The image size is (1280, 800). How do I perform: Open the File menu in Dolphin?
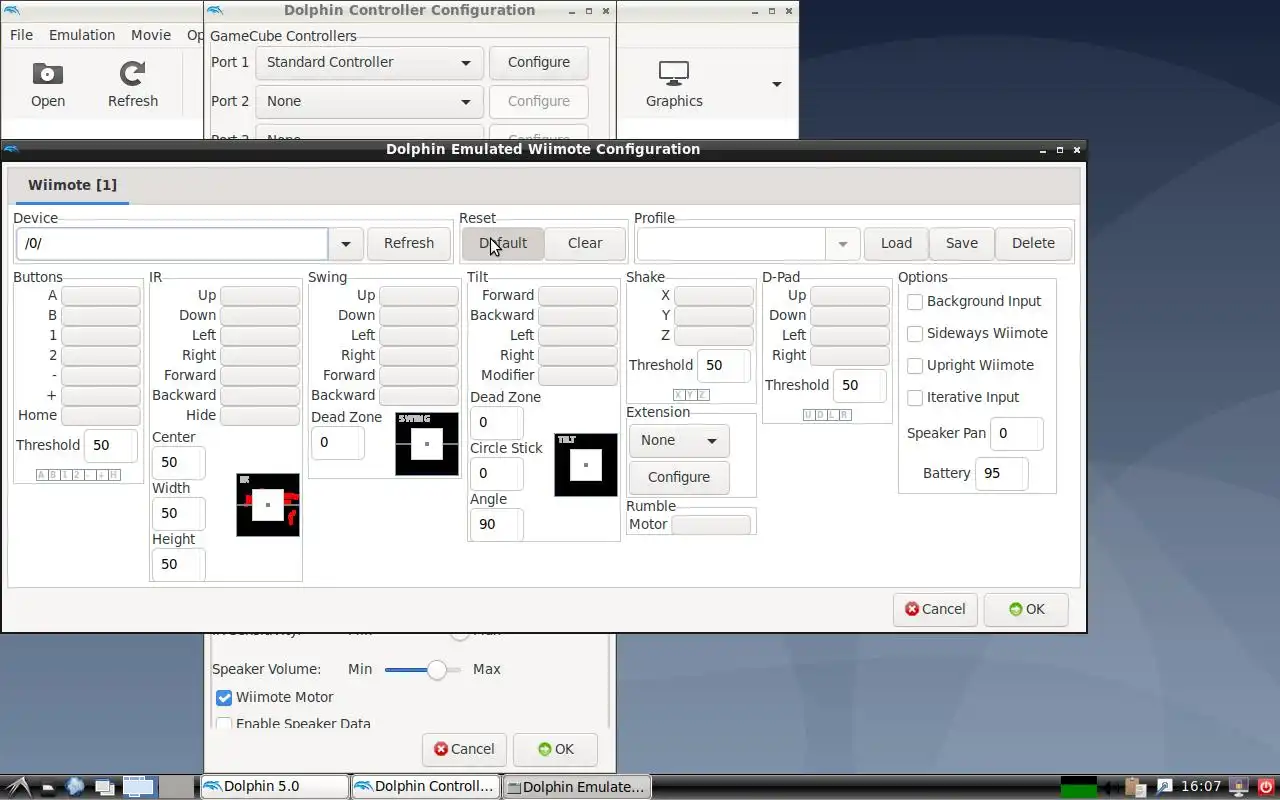coord(21,34)
